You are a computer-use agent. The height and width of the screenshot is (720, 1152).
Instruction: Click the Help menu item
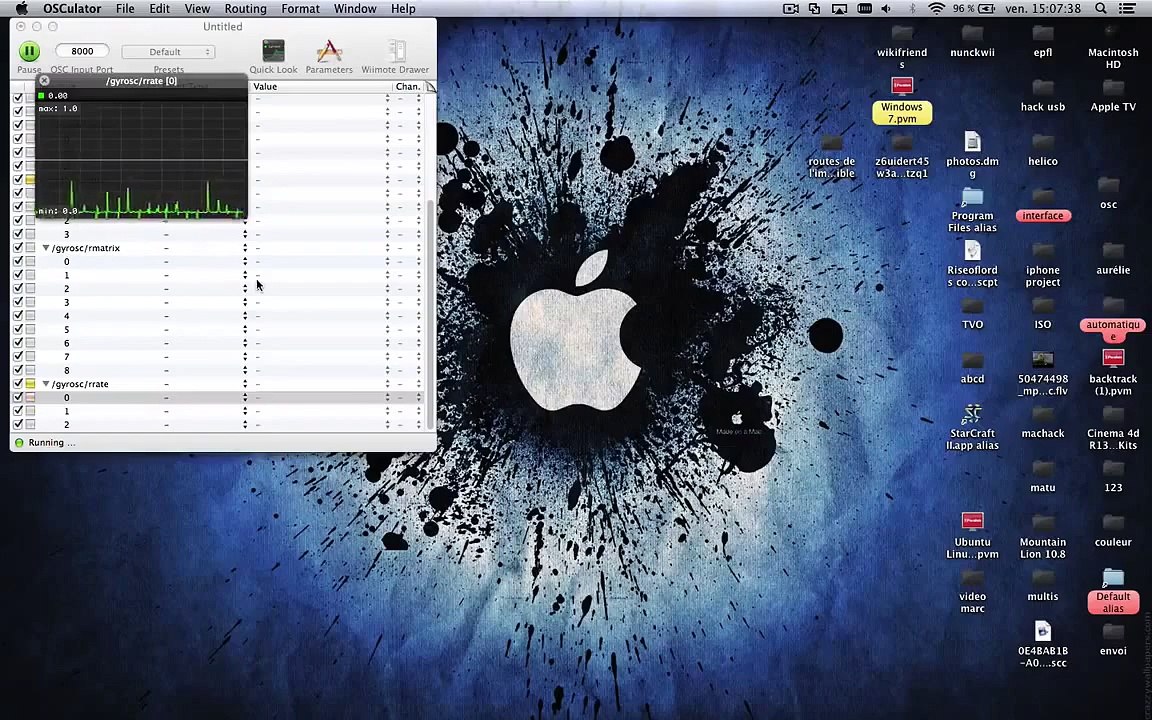[x=403, y=9]
